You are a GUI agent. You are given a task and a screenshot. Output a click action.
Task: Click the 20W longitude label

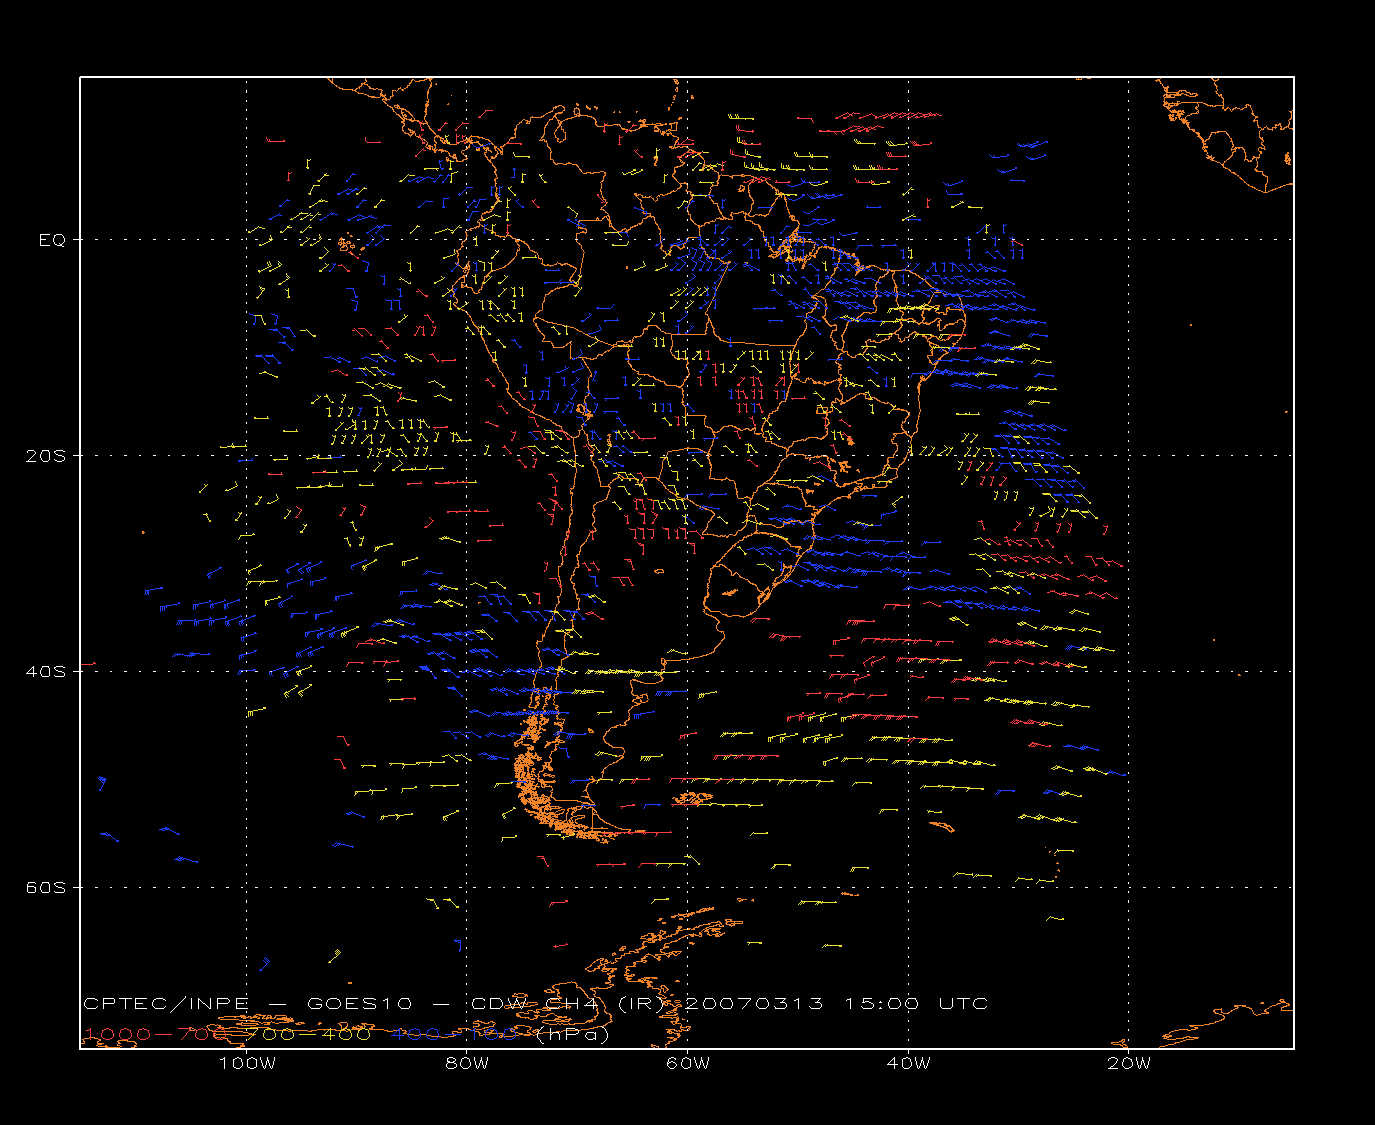click(1129, 1063)
